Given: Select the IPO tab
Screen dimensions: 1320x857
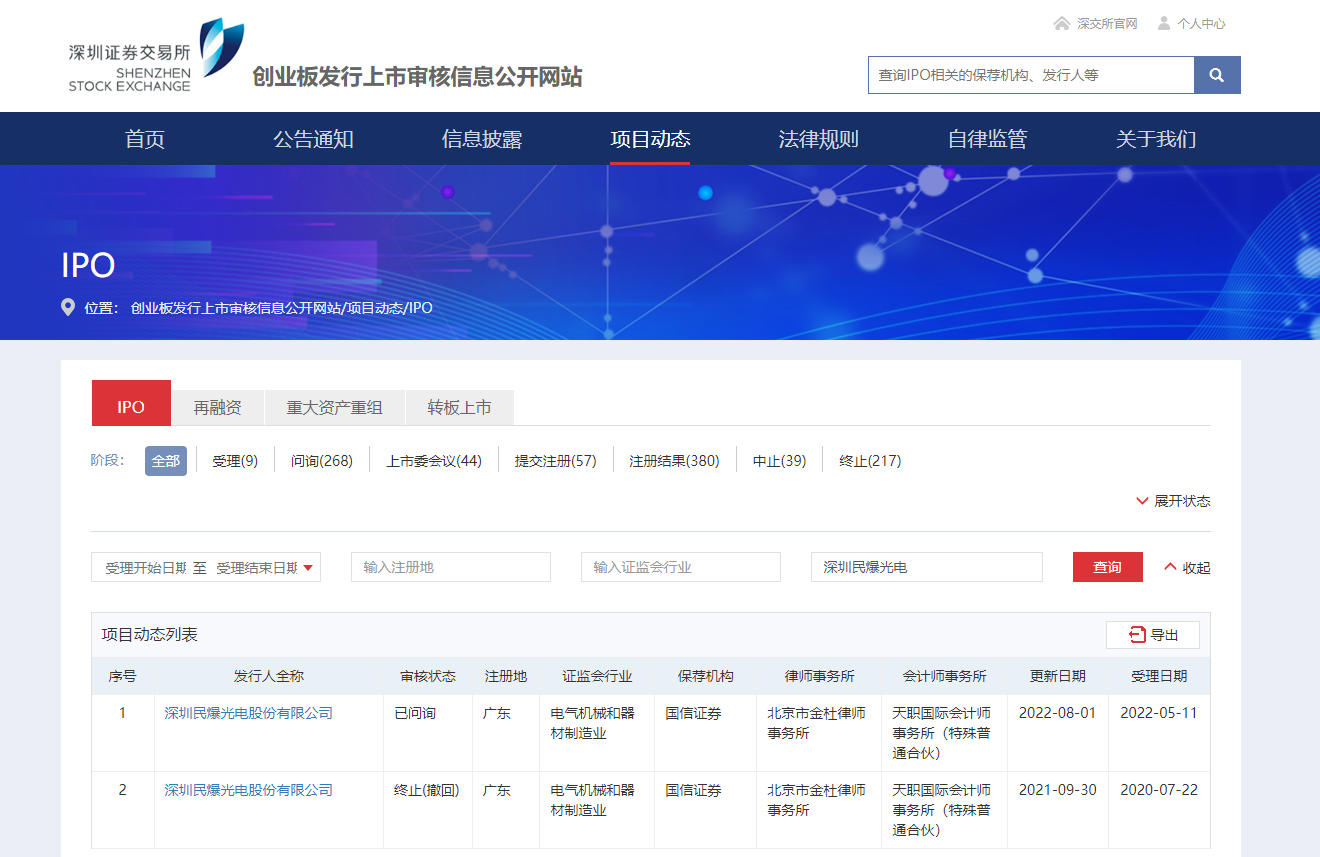Looking at the screenshot, I should pyautogui.click(x=131, y=403).
